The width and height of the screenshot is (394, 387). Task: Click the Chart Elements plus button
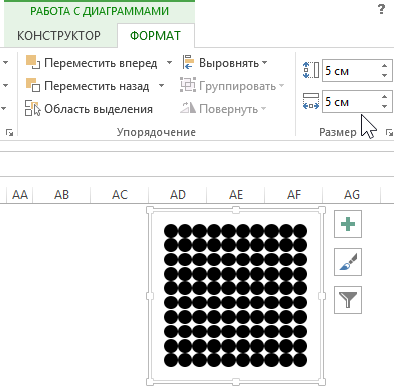[348, 224]
